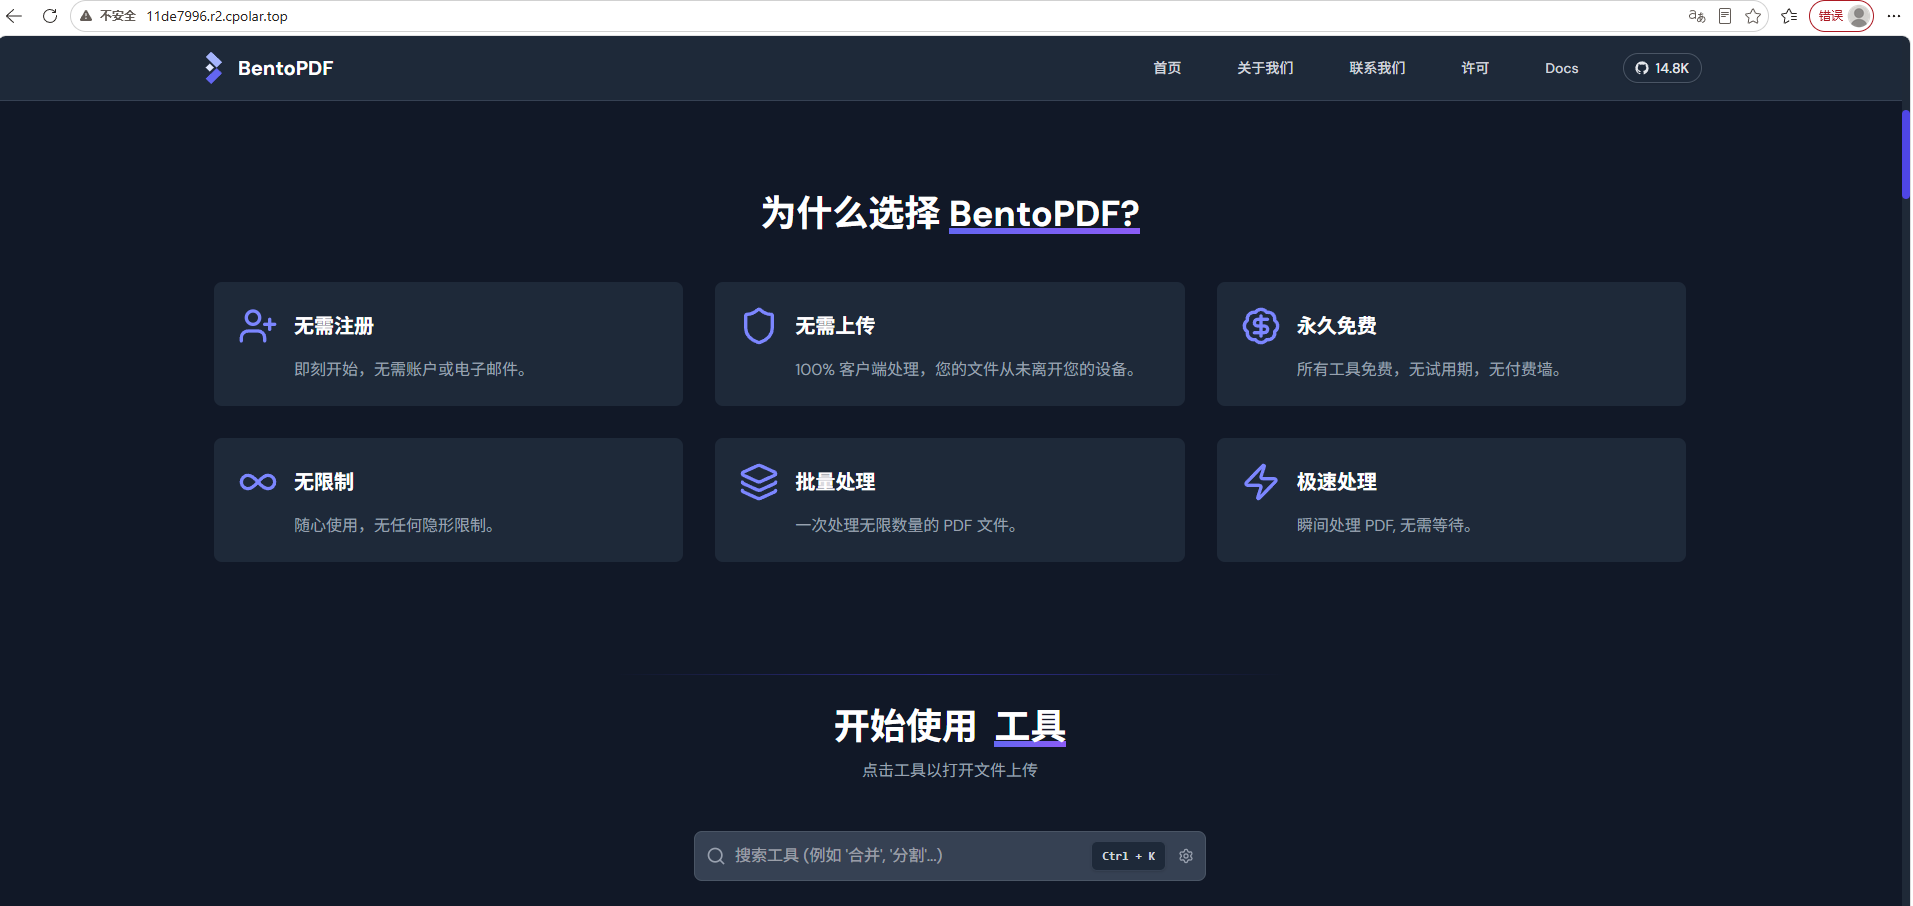Click the Ctrl + K shortcut badge
This screenshot has height=906, width=1913.
click(1128, 856)
